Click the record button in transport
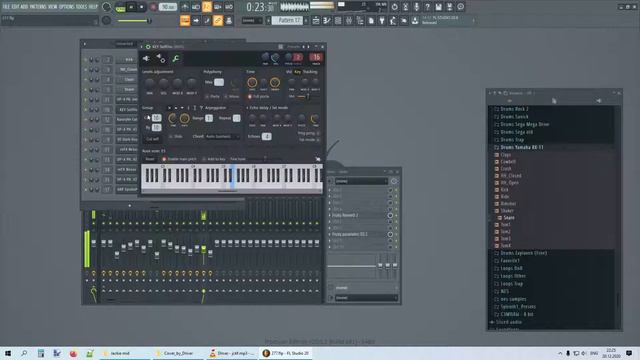Image resolution: width=640 pixels, height=360 pixels. [153, 7]
